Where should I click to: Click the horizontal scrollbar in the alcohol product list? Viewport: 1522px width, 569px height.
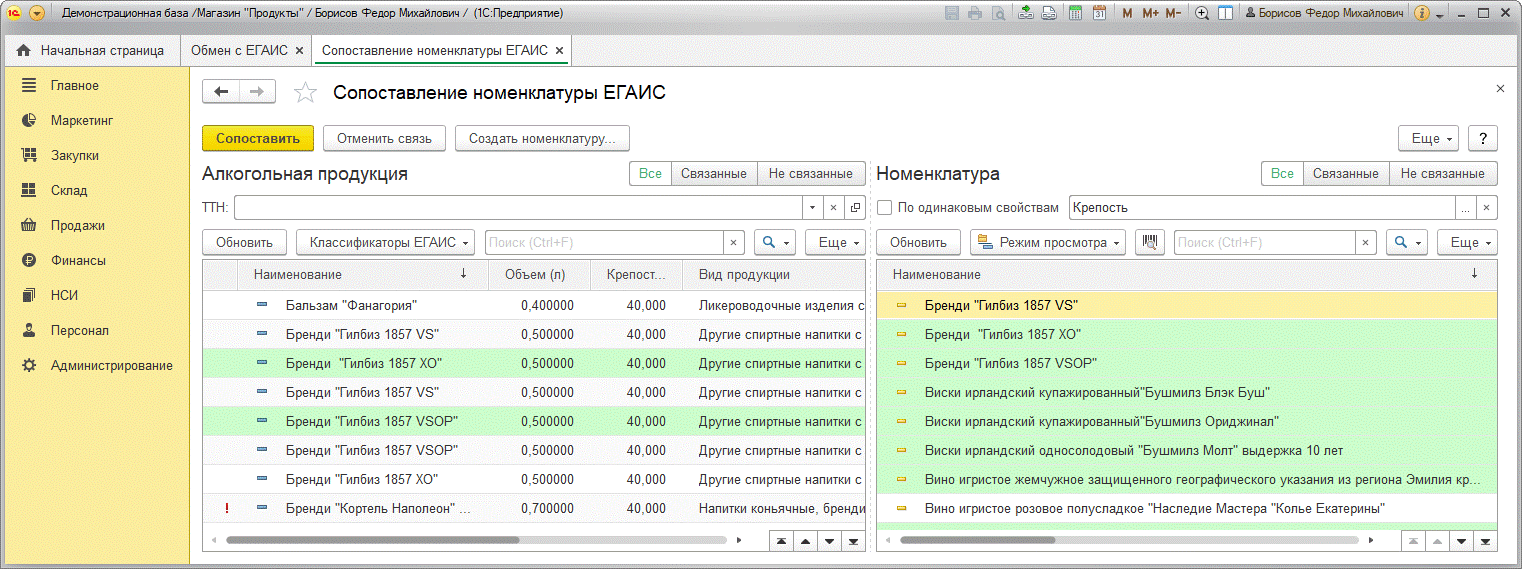(372, 540)
